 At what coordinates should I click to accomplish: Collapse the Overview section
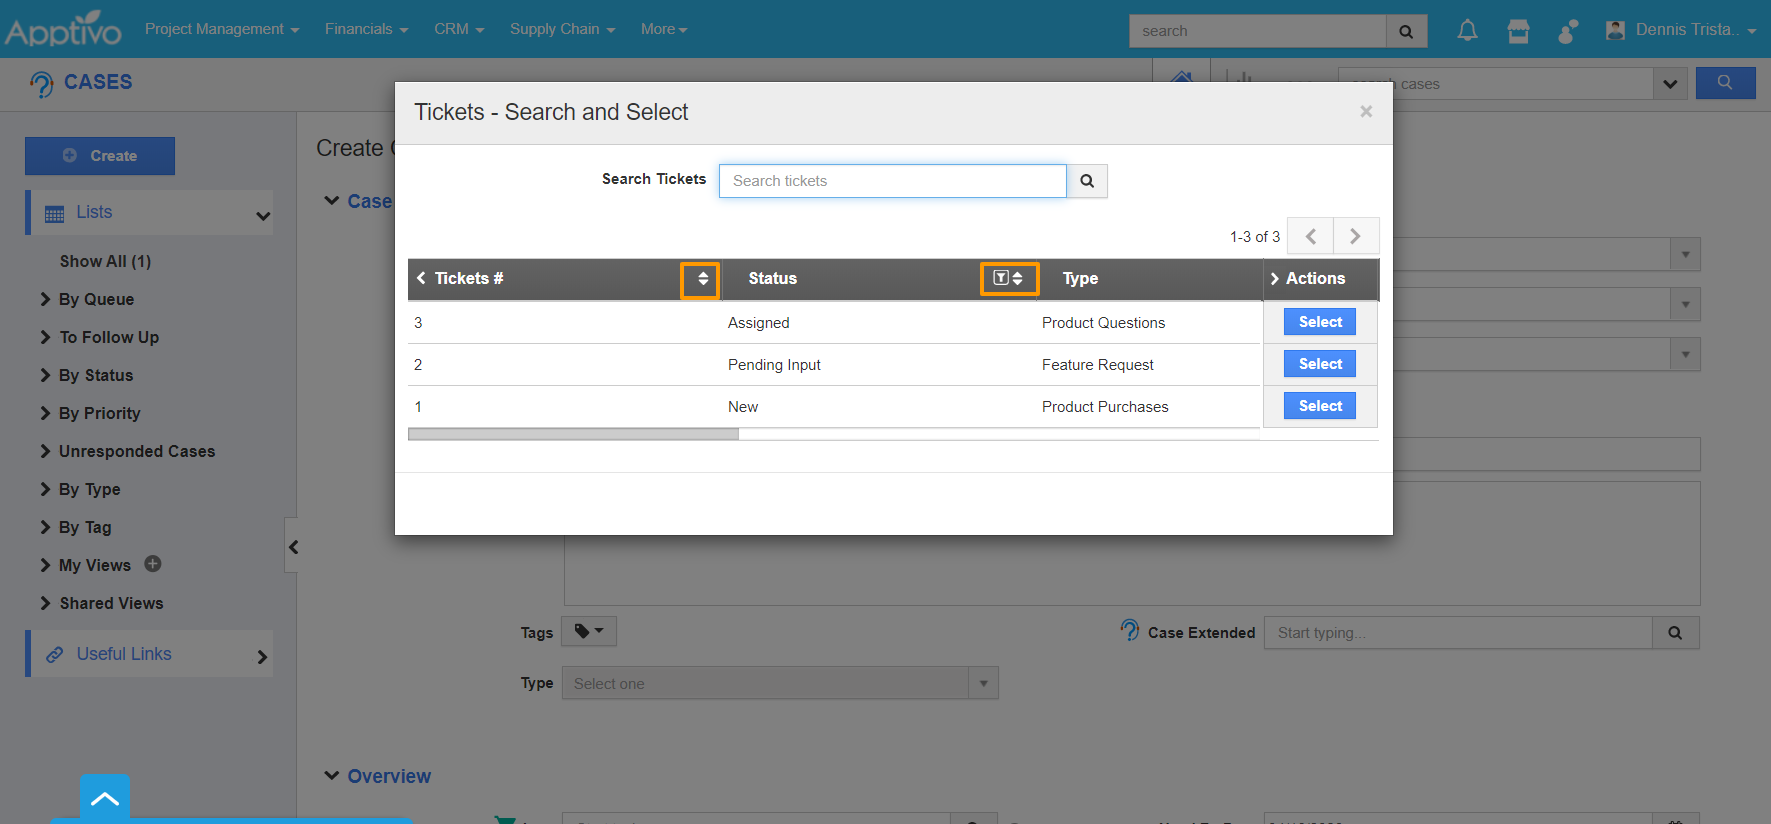coord(332,776)
